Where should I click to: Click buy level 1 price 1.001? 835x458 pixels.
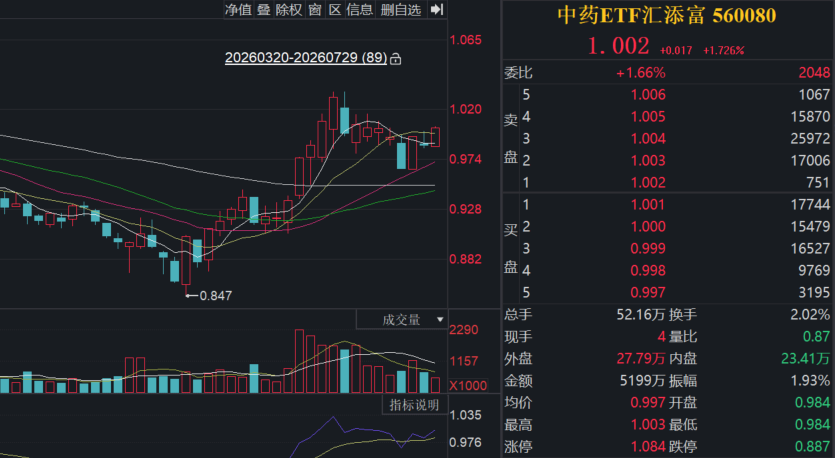click(648, 205)
